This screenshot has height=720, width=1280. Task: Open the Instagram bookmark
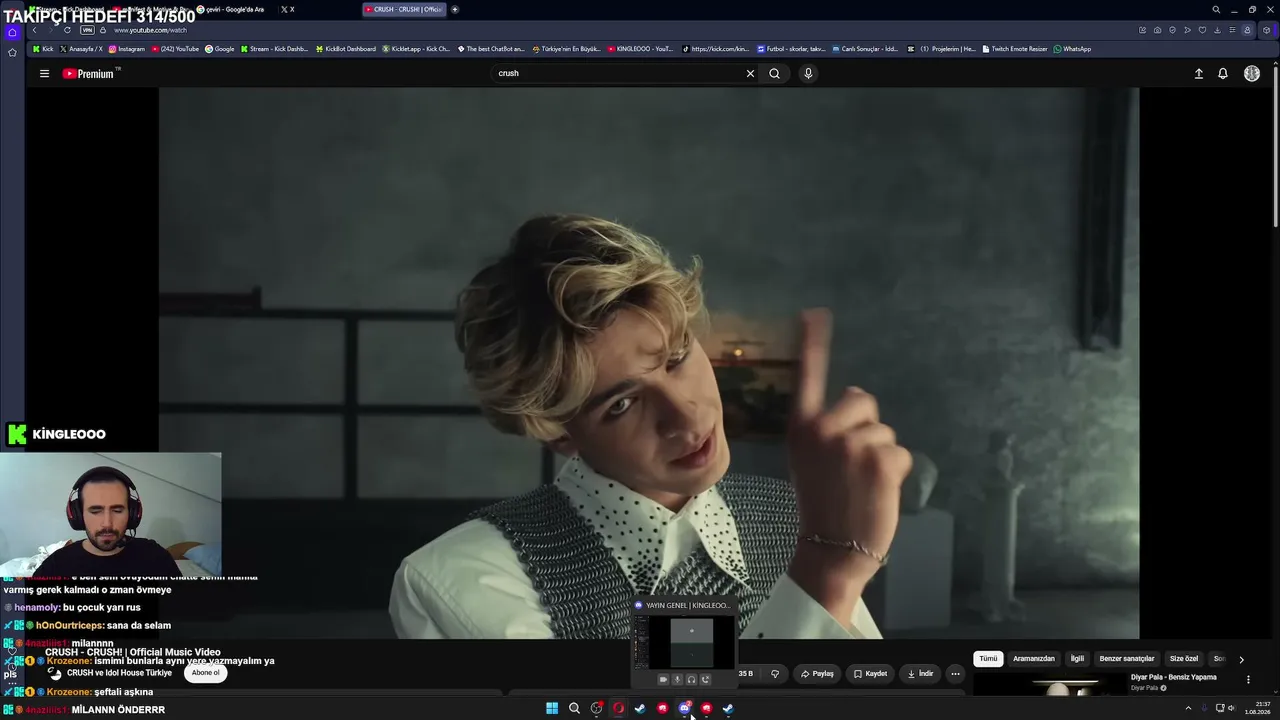127,49
